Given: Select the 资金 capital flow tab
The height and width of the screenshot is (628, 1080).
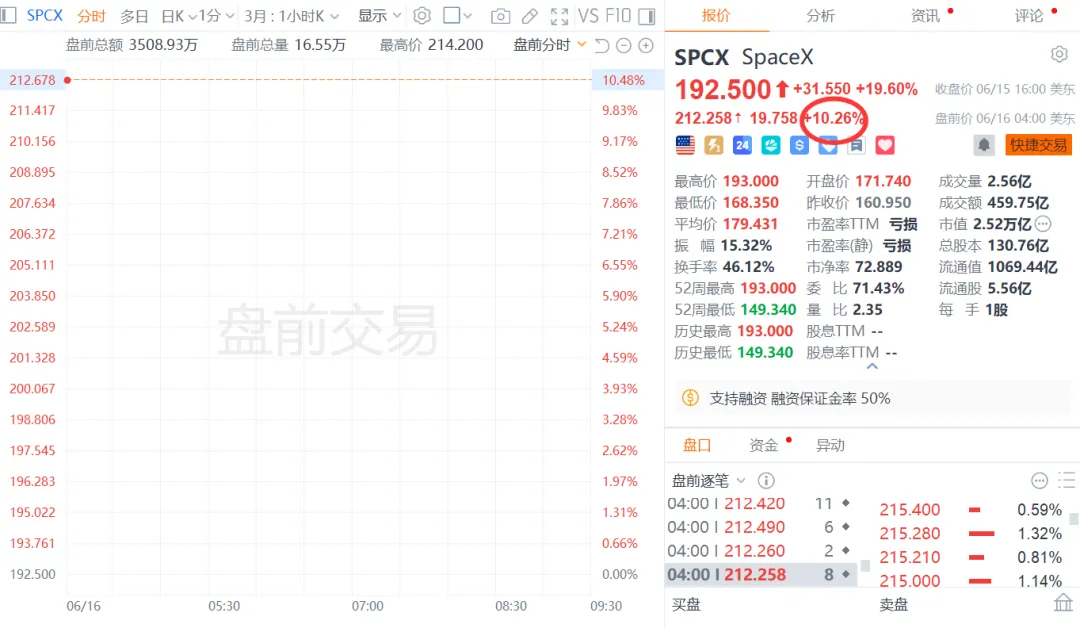Looking at the screenshot, I should pyautogui.click(x=763, y=446).
